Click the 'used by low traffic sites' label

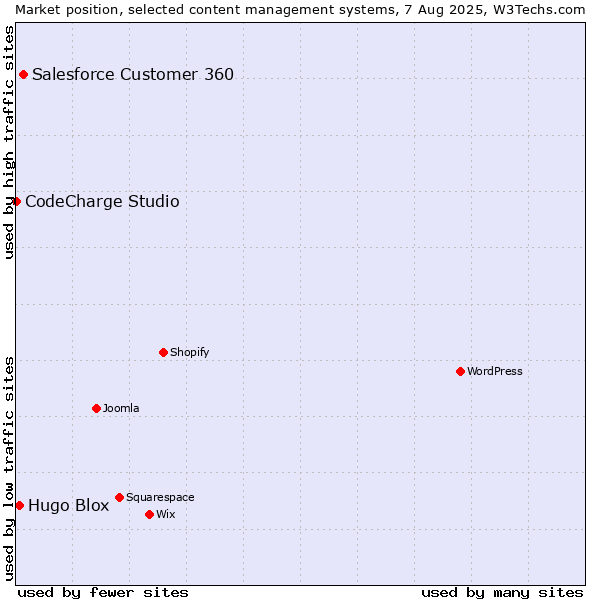click(8, 469)
